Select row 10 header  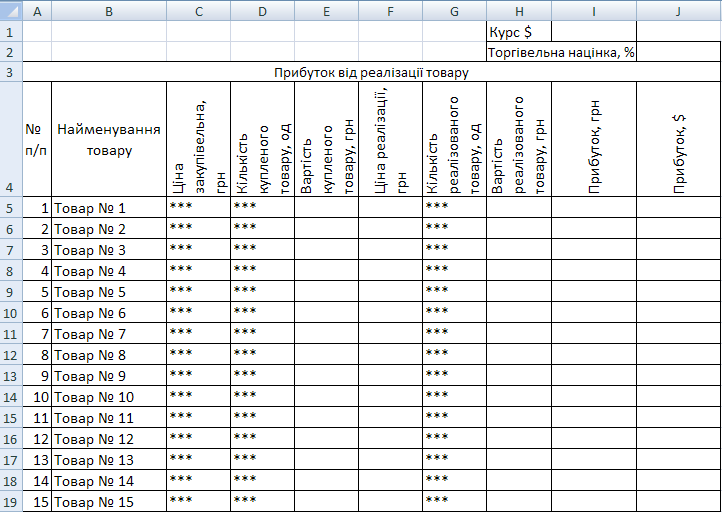point(11,313)
